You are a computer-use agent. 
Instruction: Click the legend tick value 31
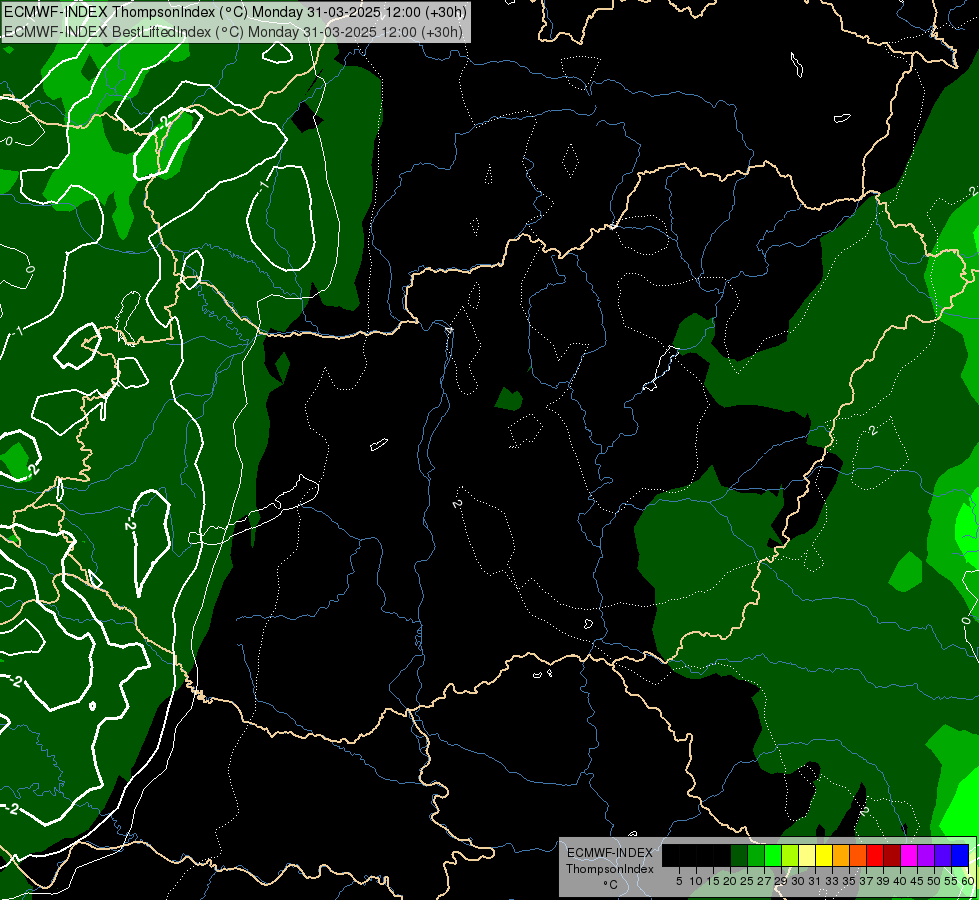pyautogui.click(x=815, y=881)
